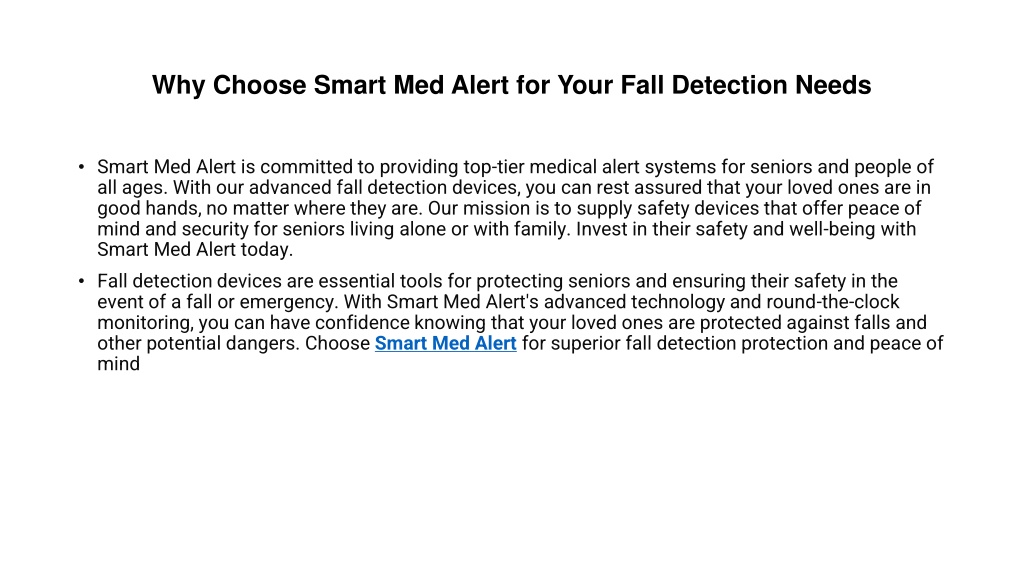Click the line starting "Fall detection devices are essential"
Image resolution: width=1024 pixels, height=576 pixels.
(498, 281)
